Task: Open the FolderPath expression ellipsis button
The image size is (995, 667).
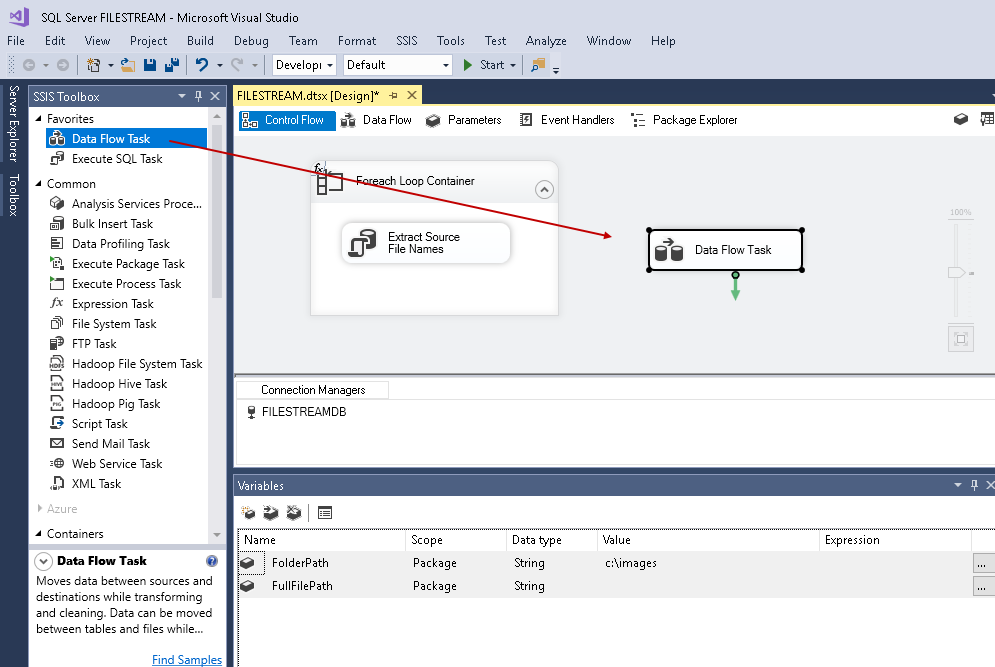Action: 982,563
